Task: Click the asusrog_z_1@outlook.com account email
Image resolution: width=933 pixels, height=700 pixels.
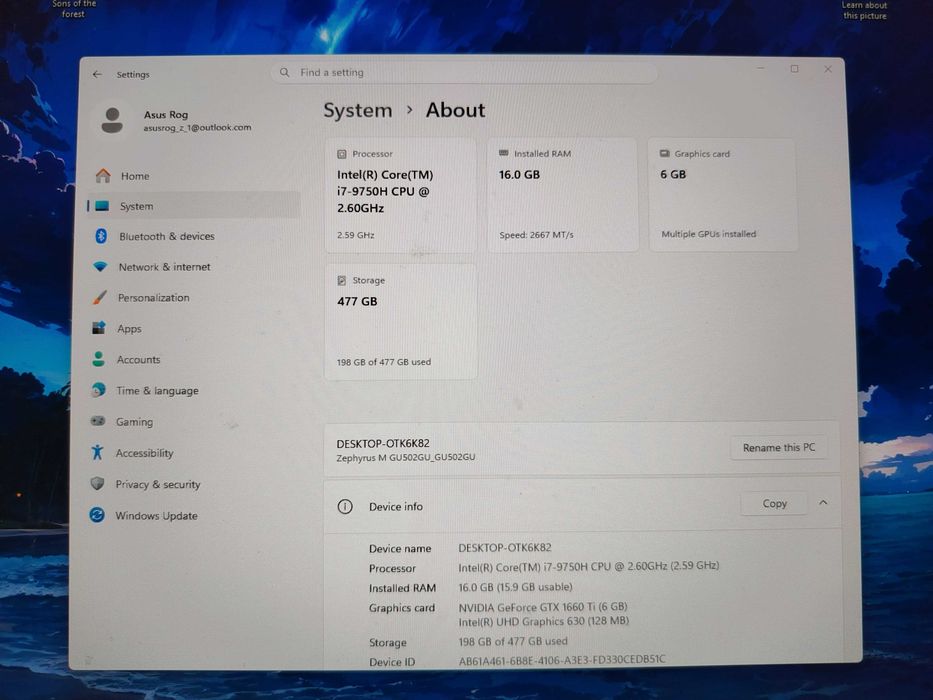Action: (x=197, y=127)
